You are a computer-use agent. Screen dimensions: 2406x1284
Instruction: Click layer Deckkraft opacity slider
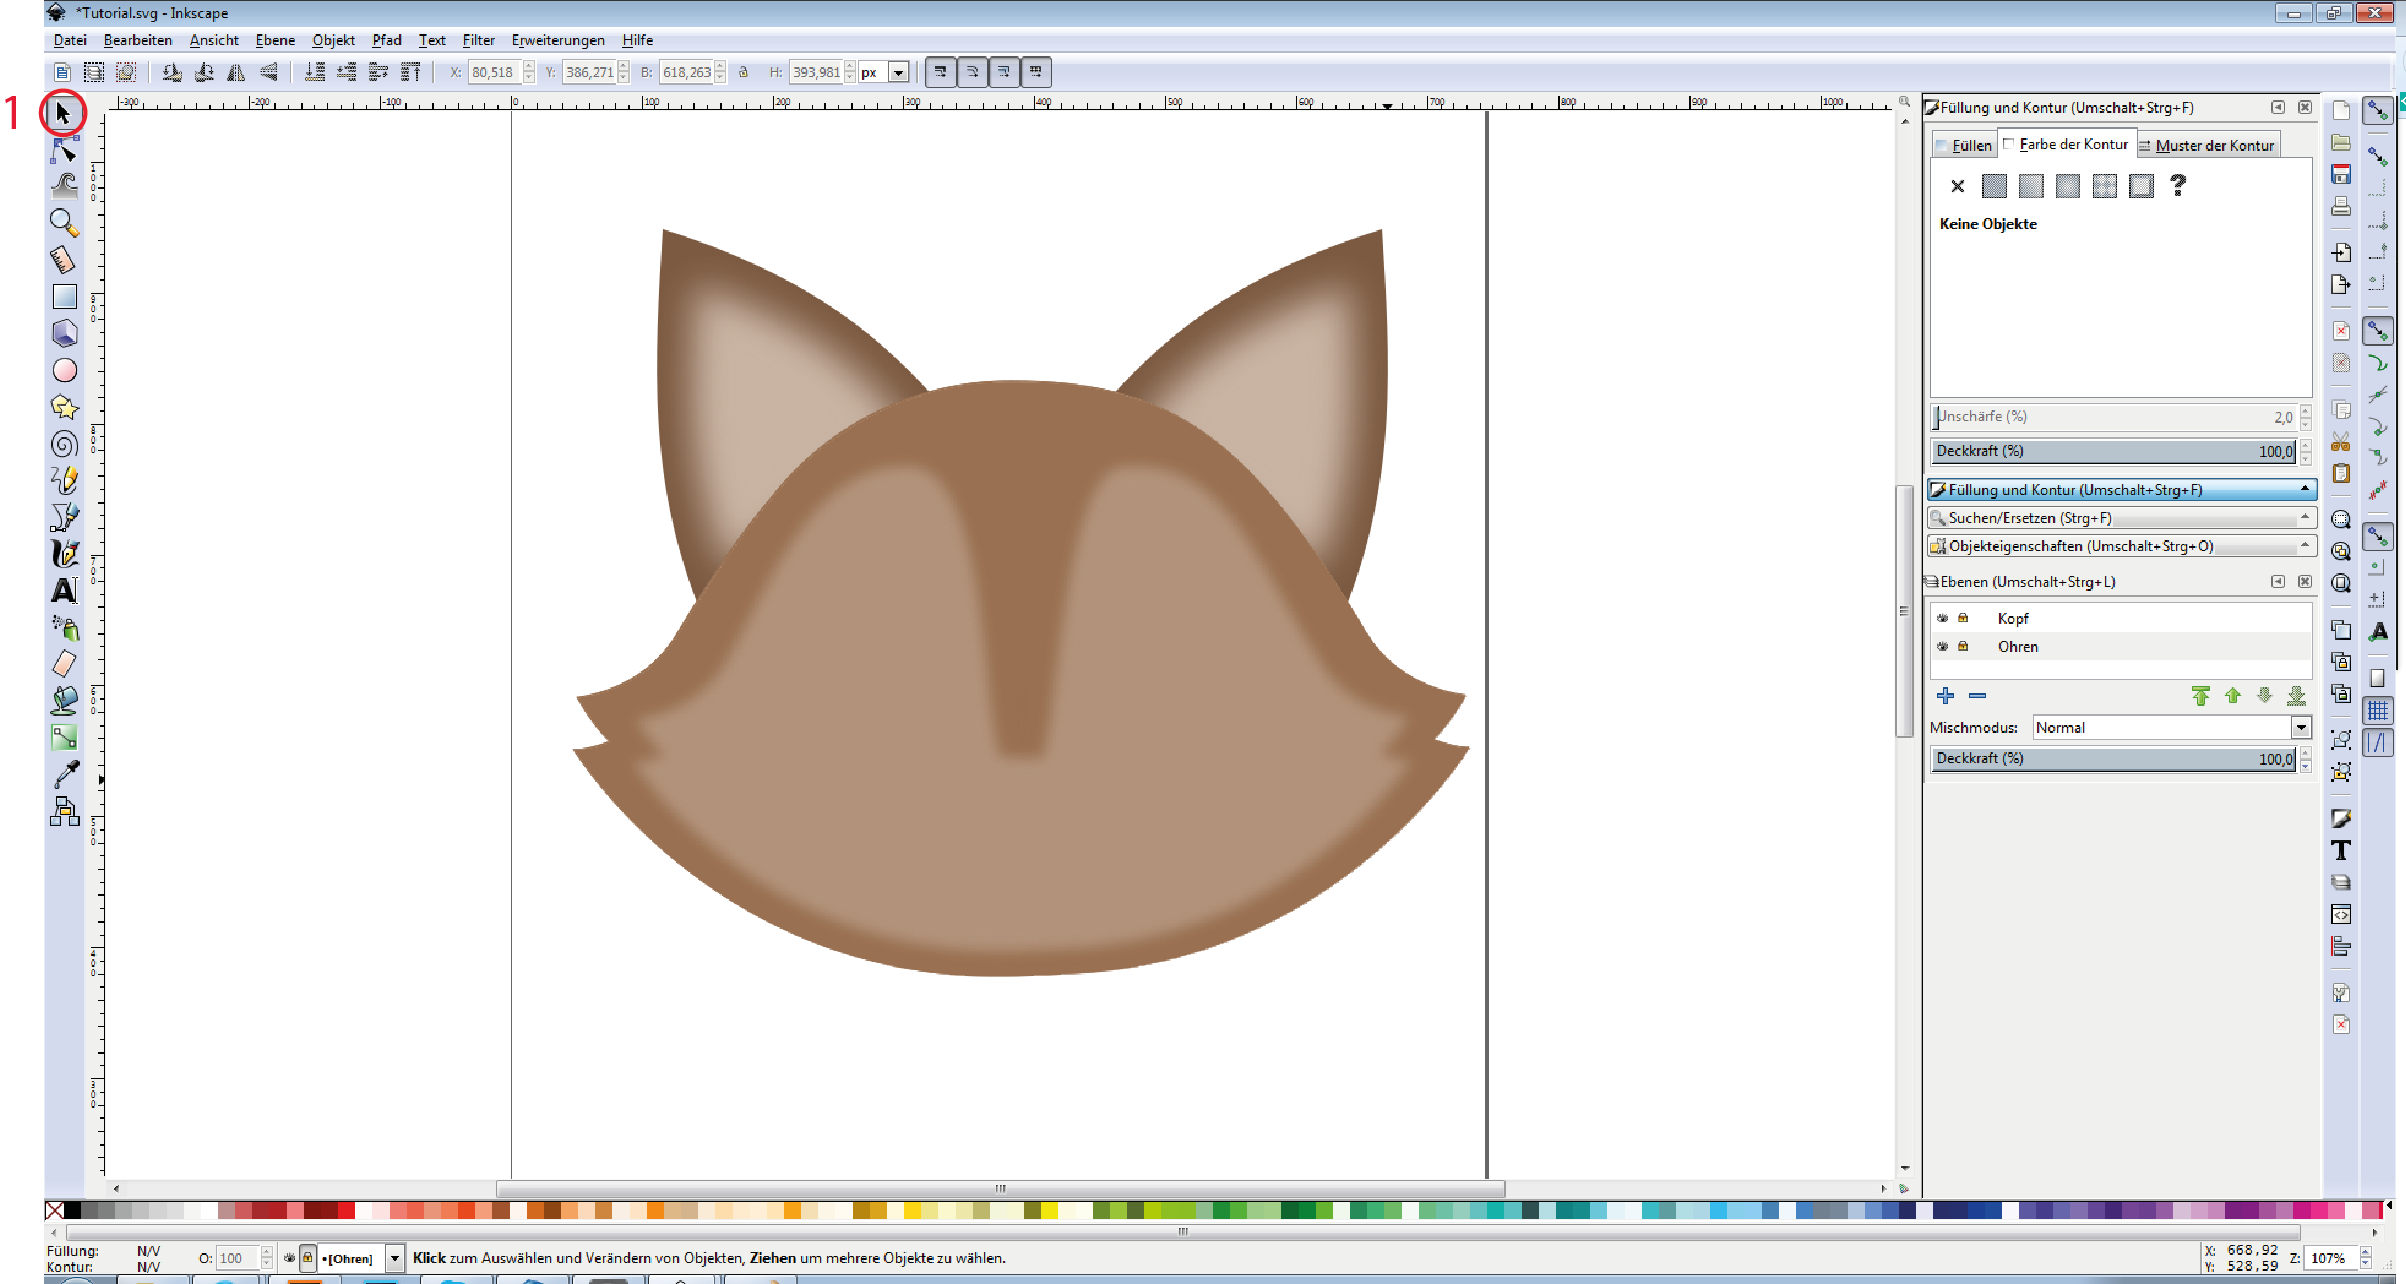(2114, 758)
